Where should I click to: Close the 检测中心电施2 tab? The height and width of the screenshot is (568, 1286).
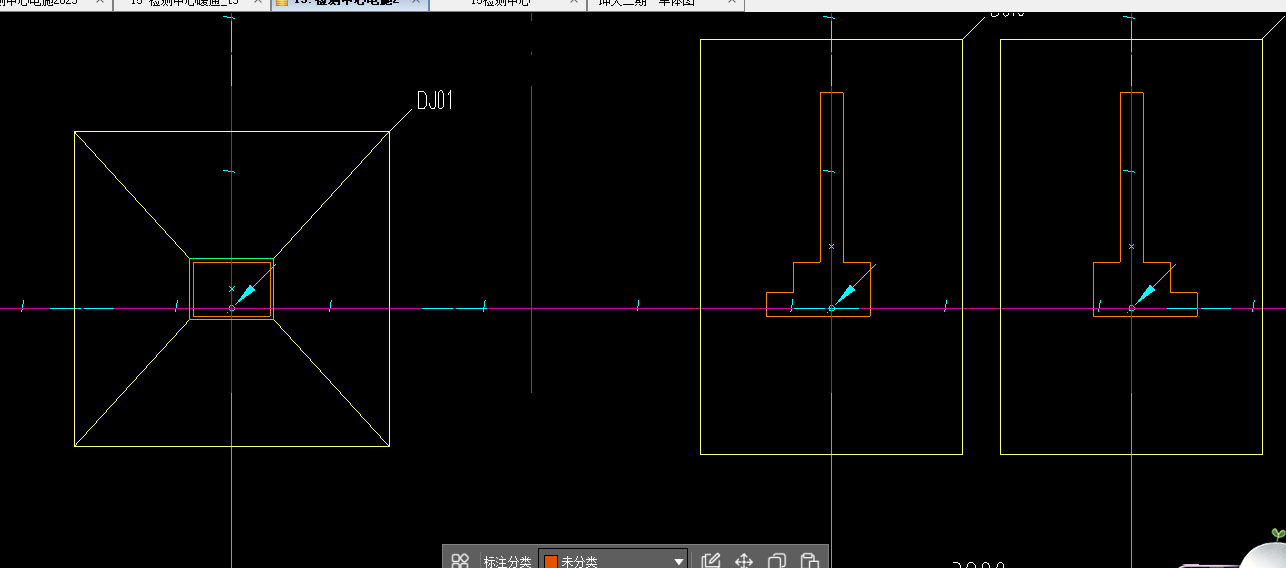point(417,3)
